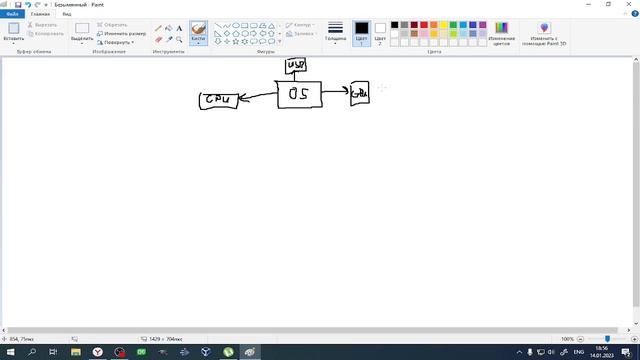The width and height of the screenshot is (640, 360).
Task: Expand the Select (Выделить) dropdown arrow
Action: (x=82, y=43)
